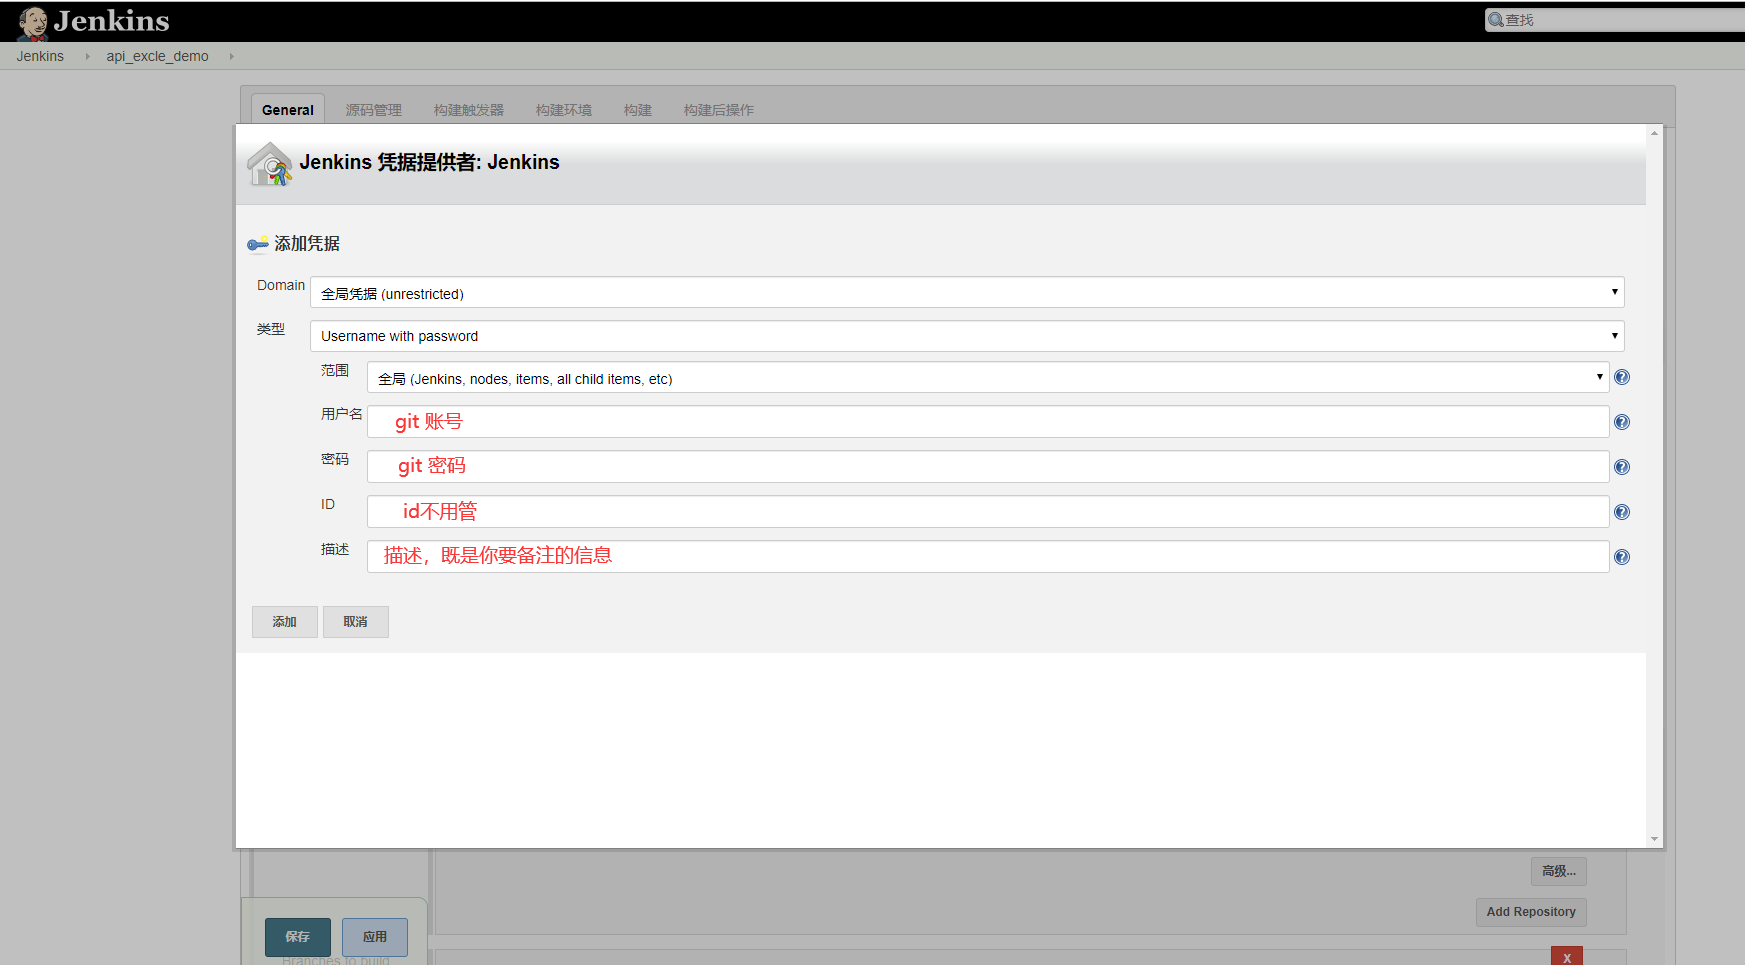Click the 查找 search box
The width and height of the screenshot is (1745, 965).
point(1615,20)
